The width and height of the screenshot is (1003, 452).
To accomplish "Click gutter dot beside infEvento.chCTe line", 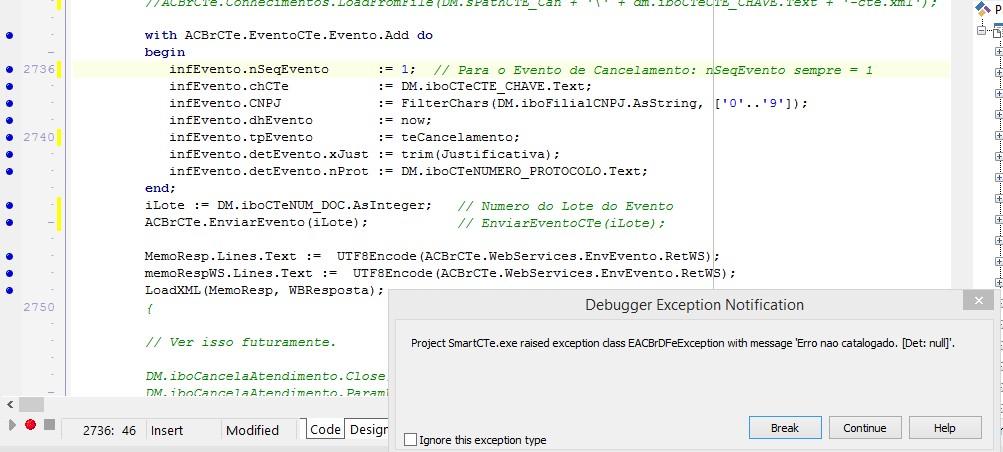I will (x=9, y=86).
